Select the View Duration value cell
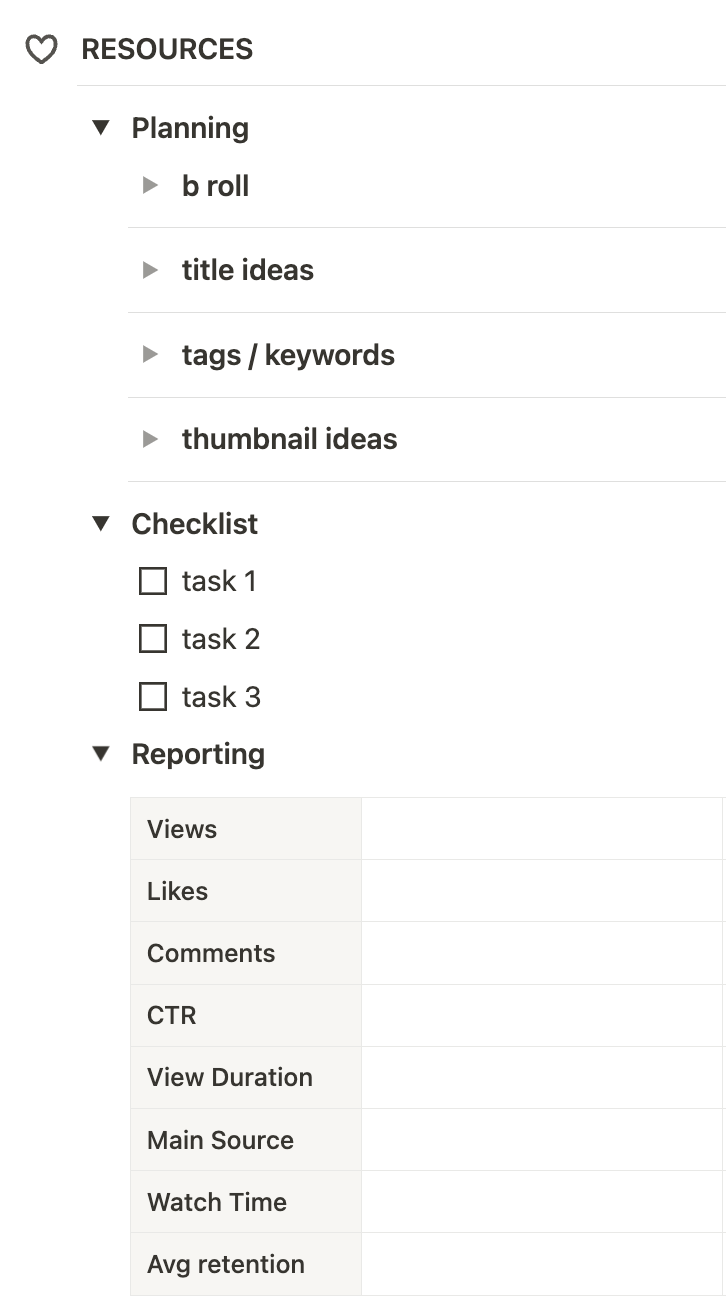Screen dimensions: 726x1306 (x=542, y=1077)
